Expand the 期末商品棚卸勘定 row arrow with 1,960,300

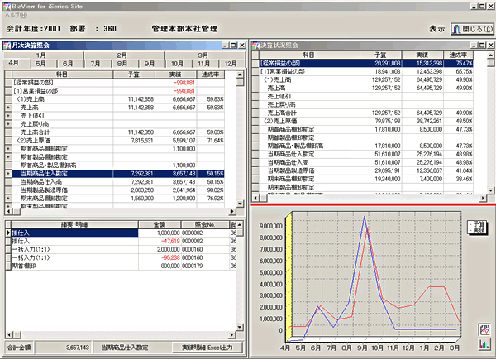8,198
